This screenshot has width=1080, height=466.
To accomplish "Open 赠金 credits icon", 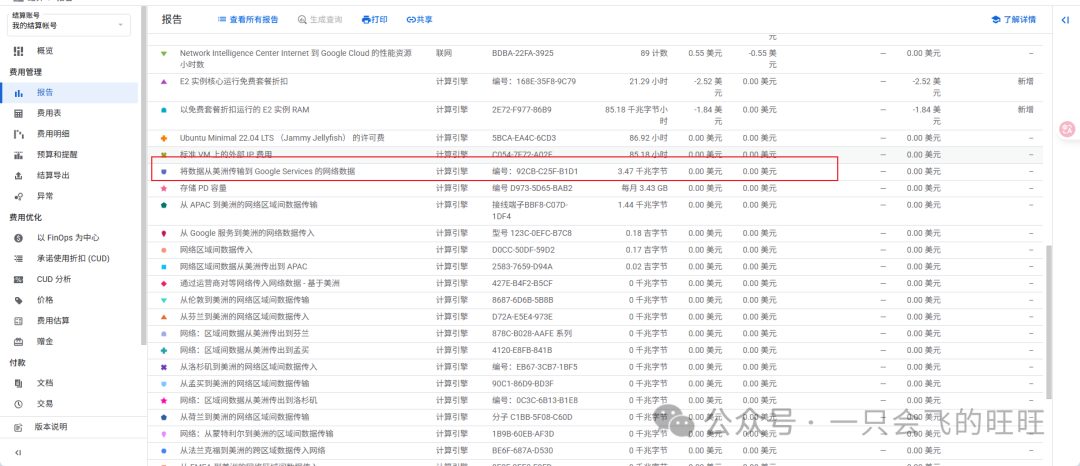I will [x=19, y=341].
